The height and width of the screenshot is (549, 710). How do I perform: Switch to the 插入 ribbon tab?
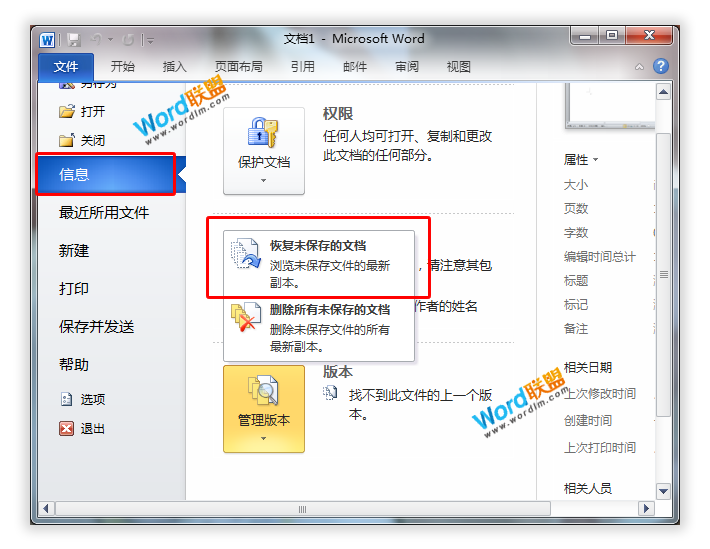point(175,67)
